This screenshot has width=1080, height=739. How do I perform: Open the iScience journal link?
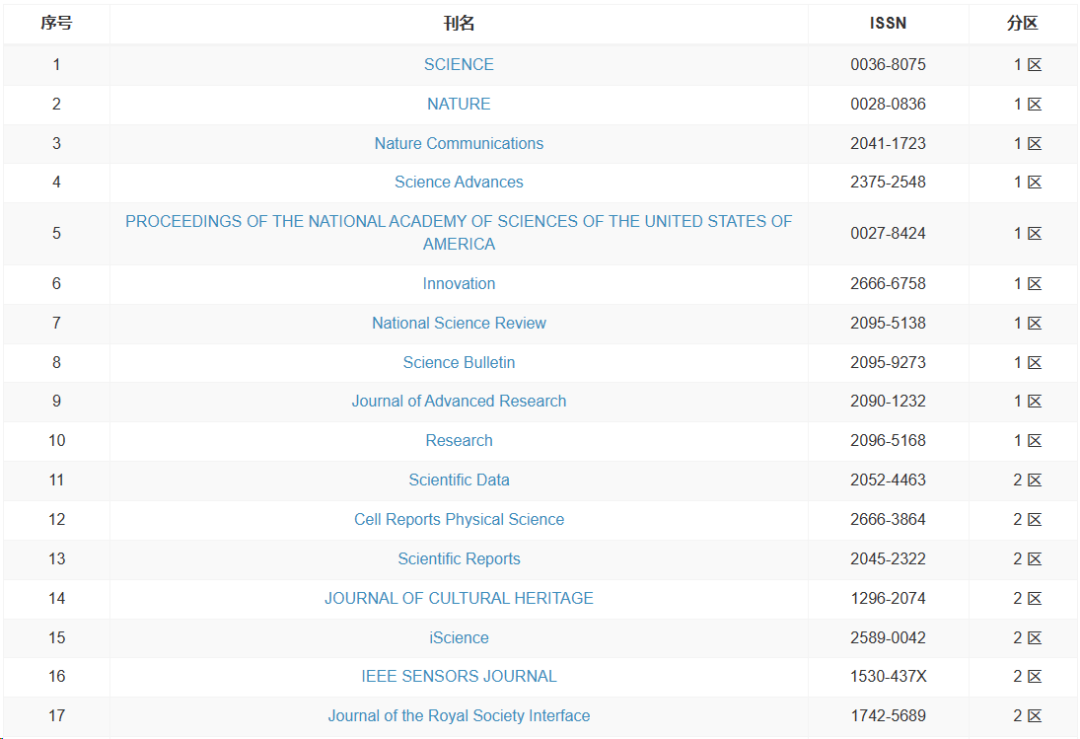tap(459, 638)
